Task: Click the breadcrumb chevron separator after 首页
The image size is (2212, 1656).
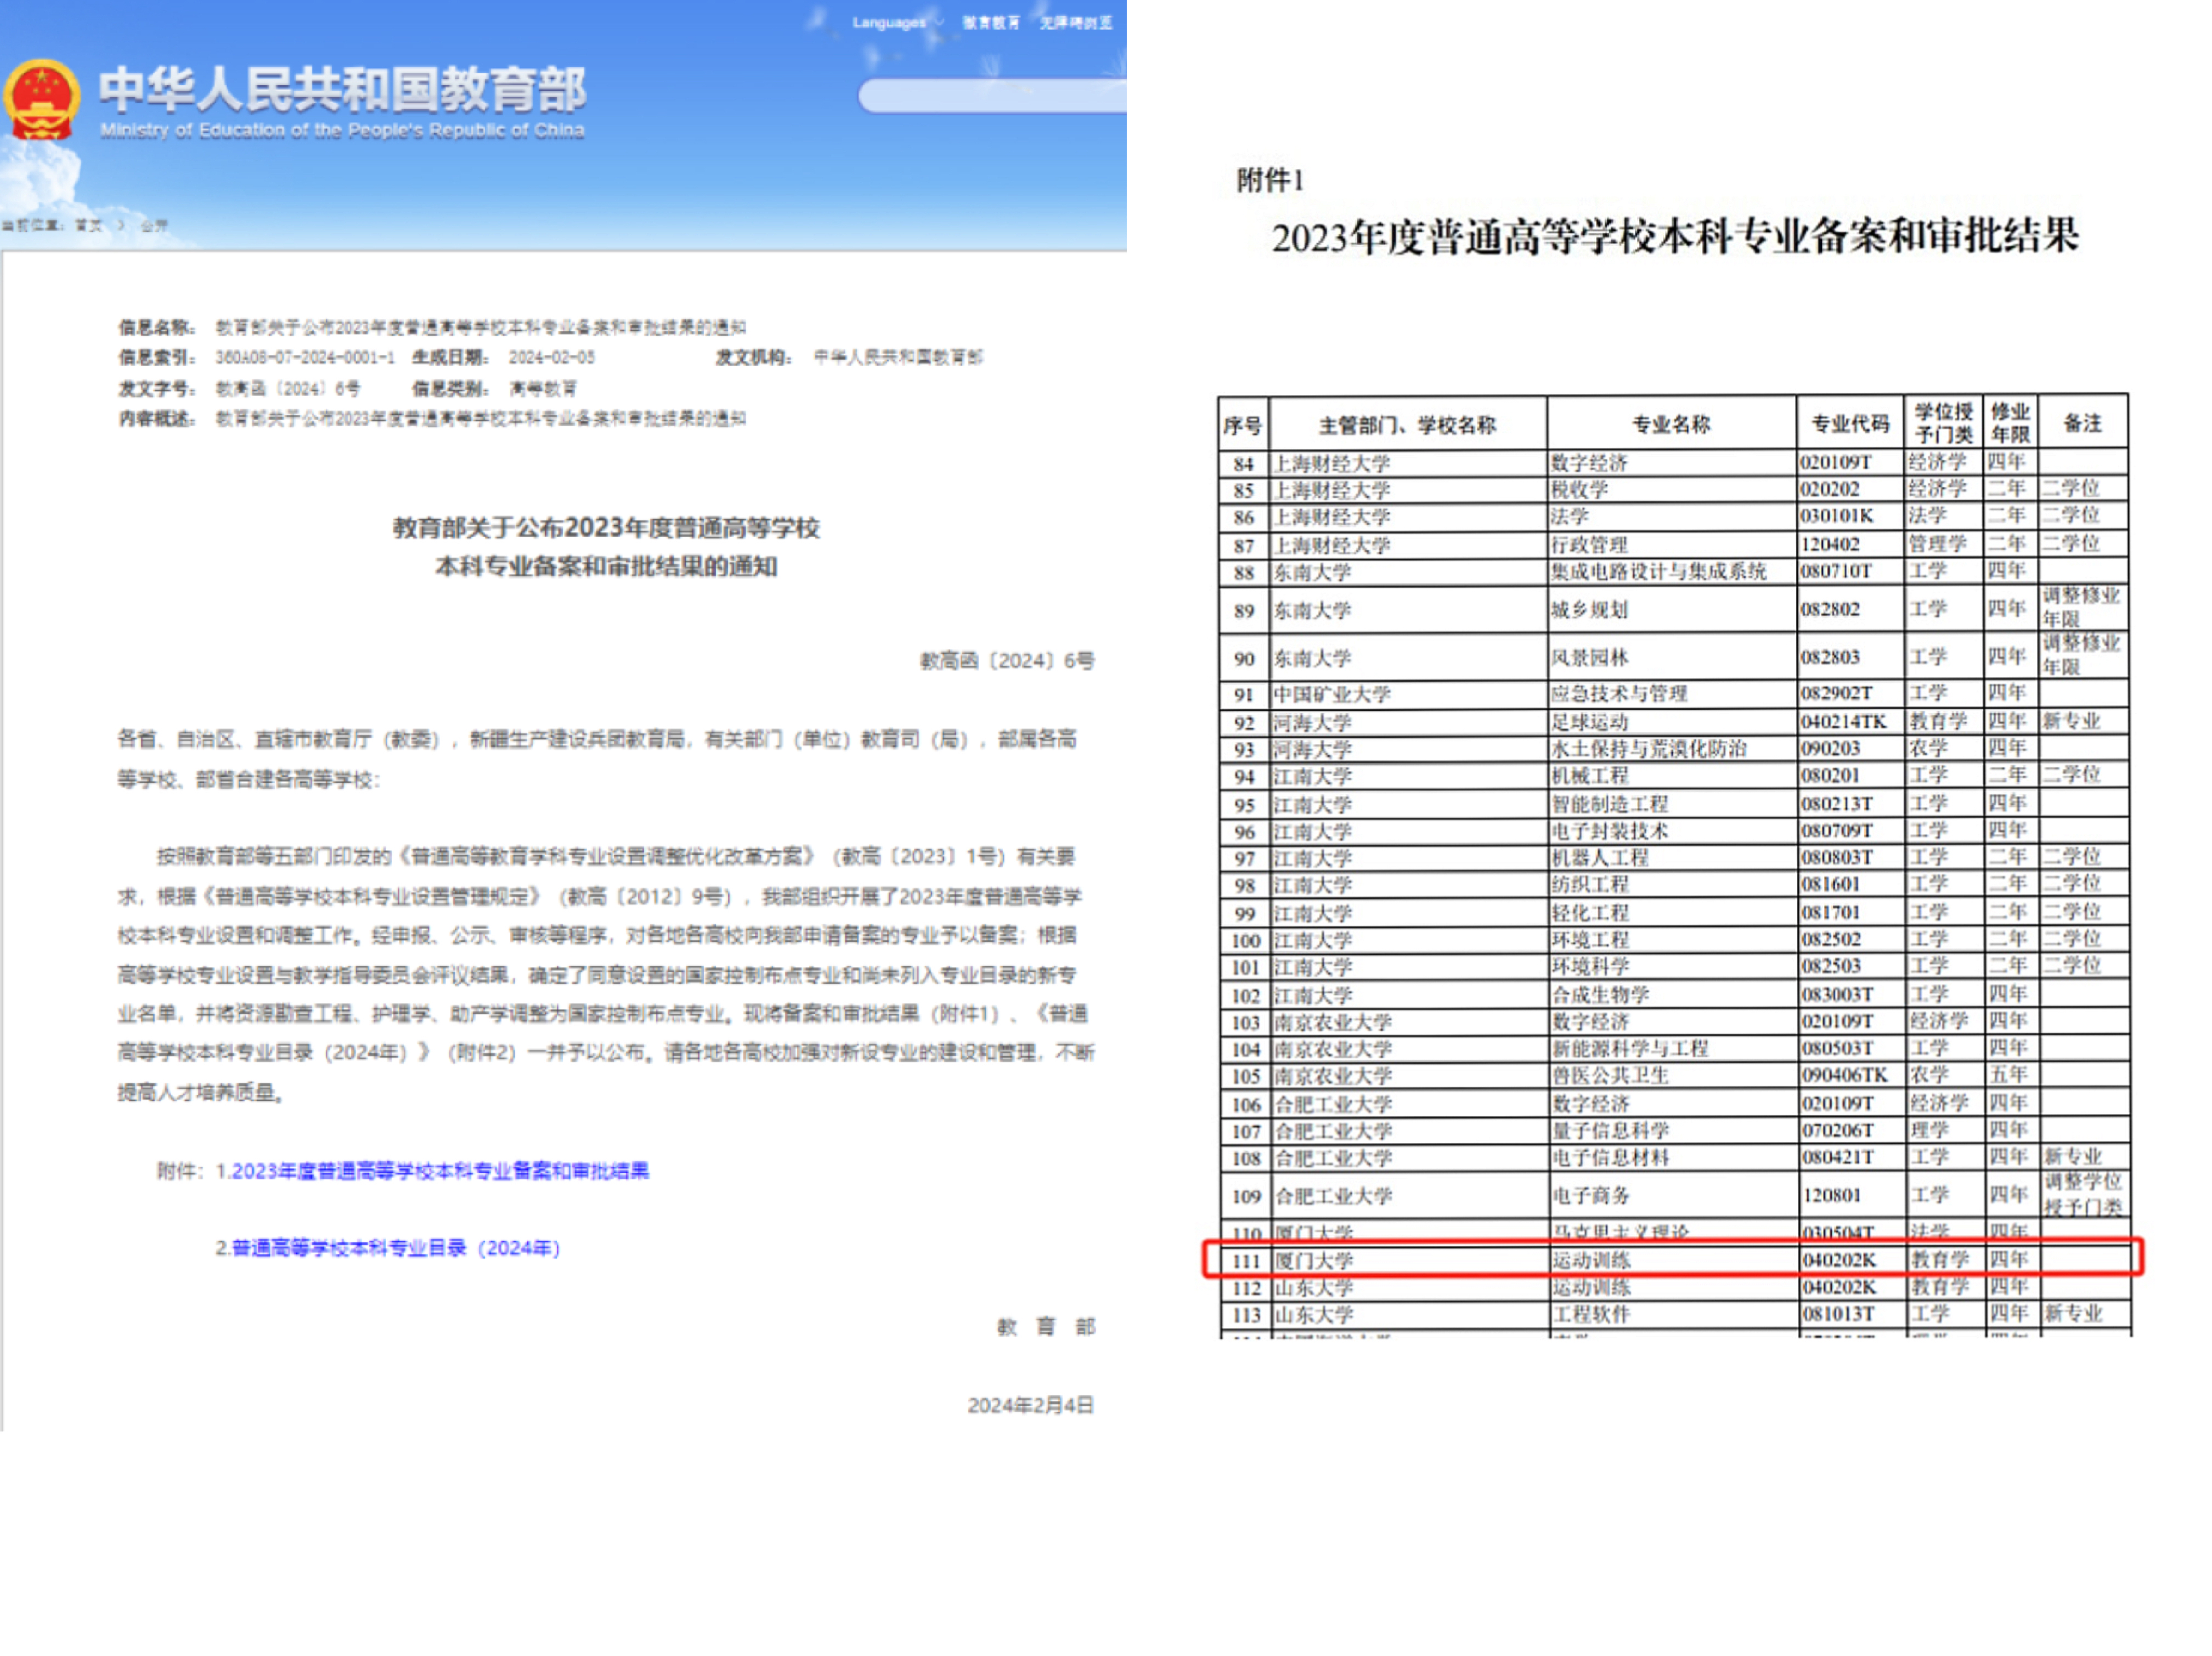Action: [x=121, y=226]
